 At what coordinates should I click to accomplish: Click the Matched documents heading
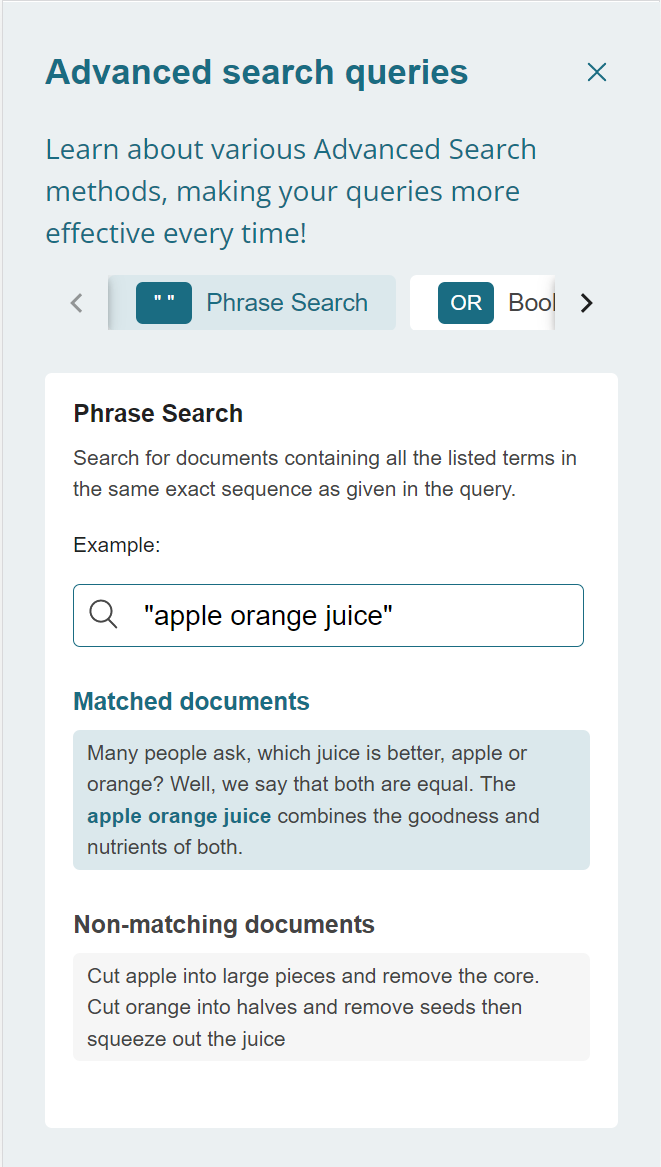click(x=192, y=702)
